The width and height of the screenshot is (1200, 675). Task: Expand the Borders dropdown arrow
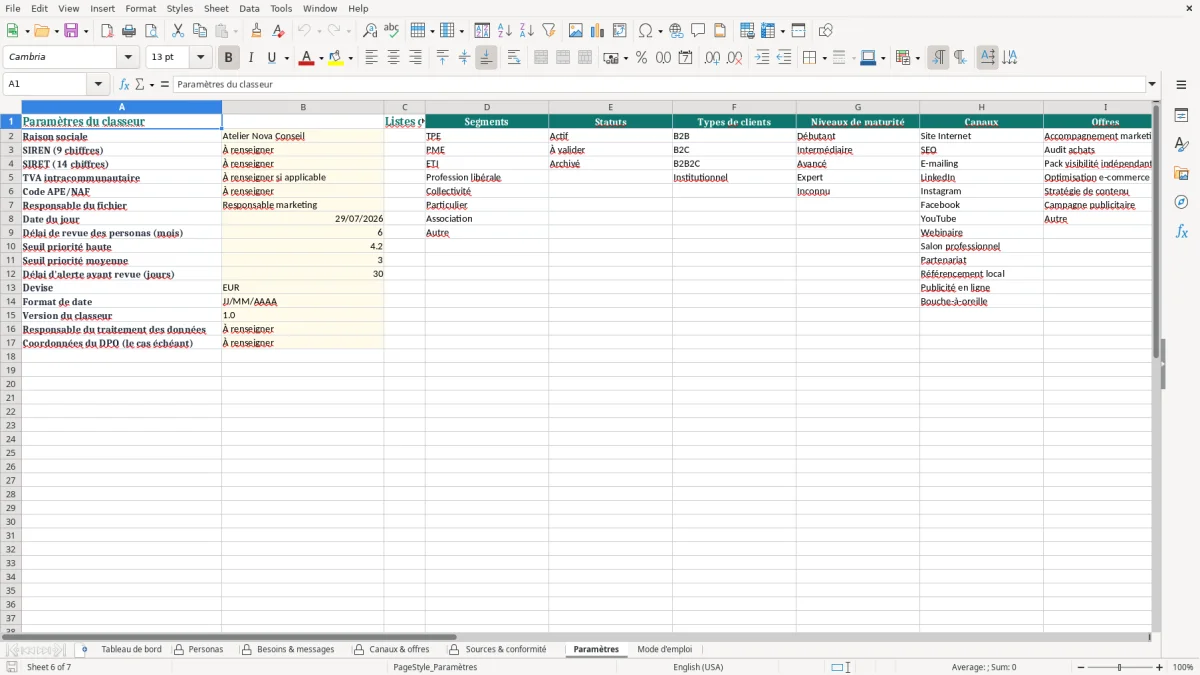pyautogui.click(x=823, y=58)
